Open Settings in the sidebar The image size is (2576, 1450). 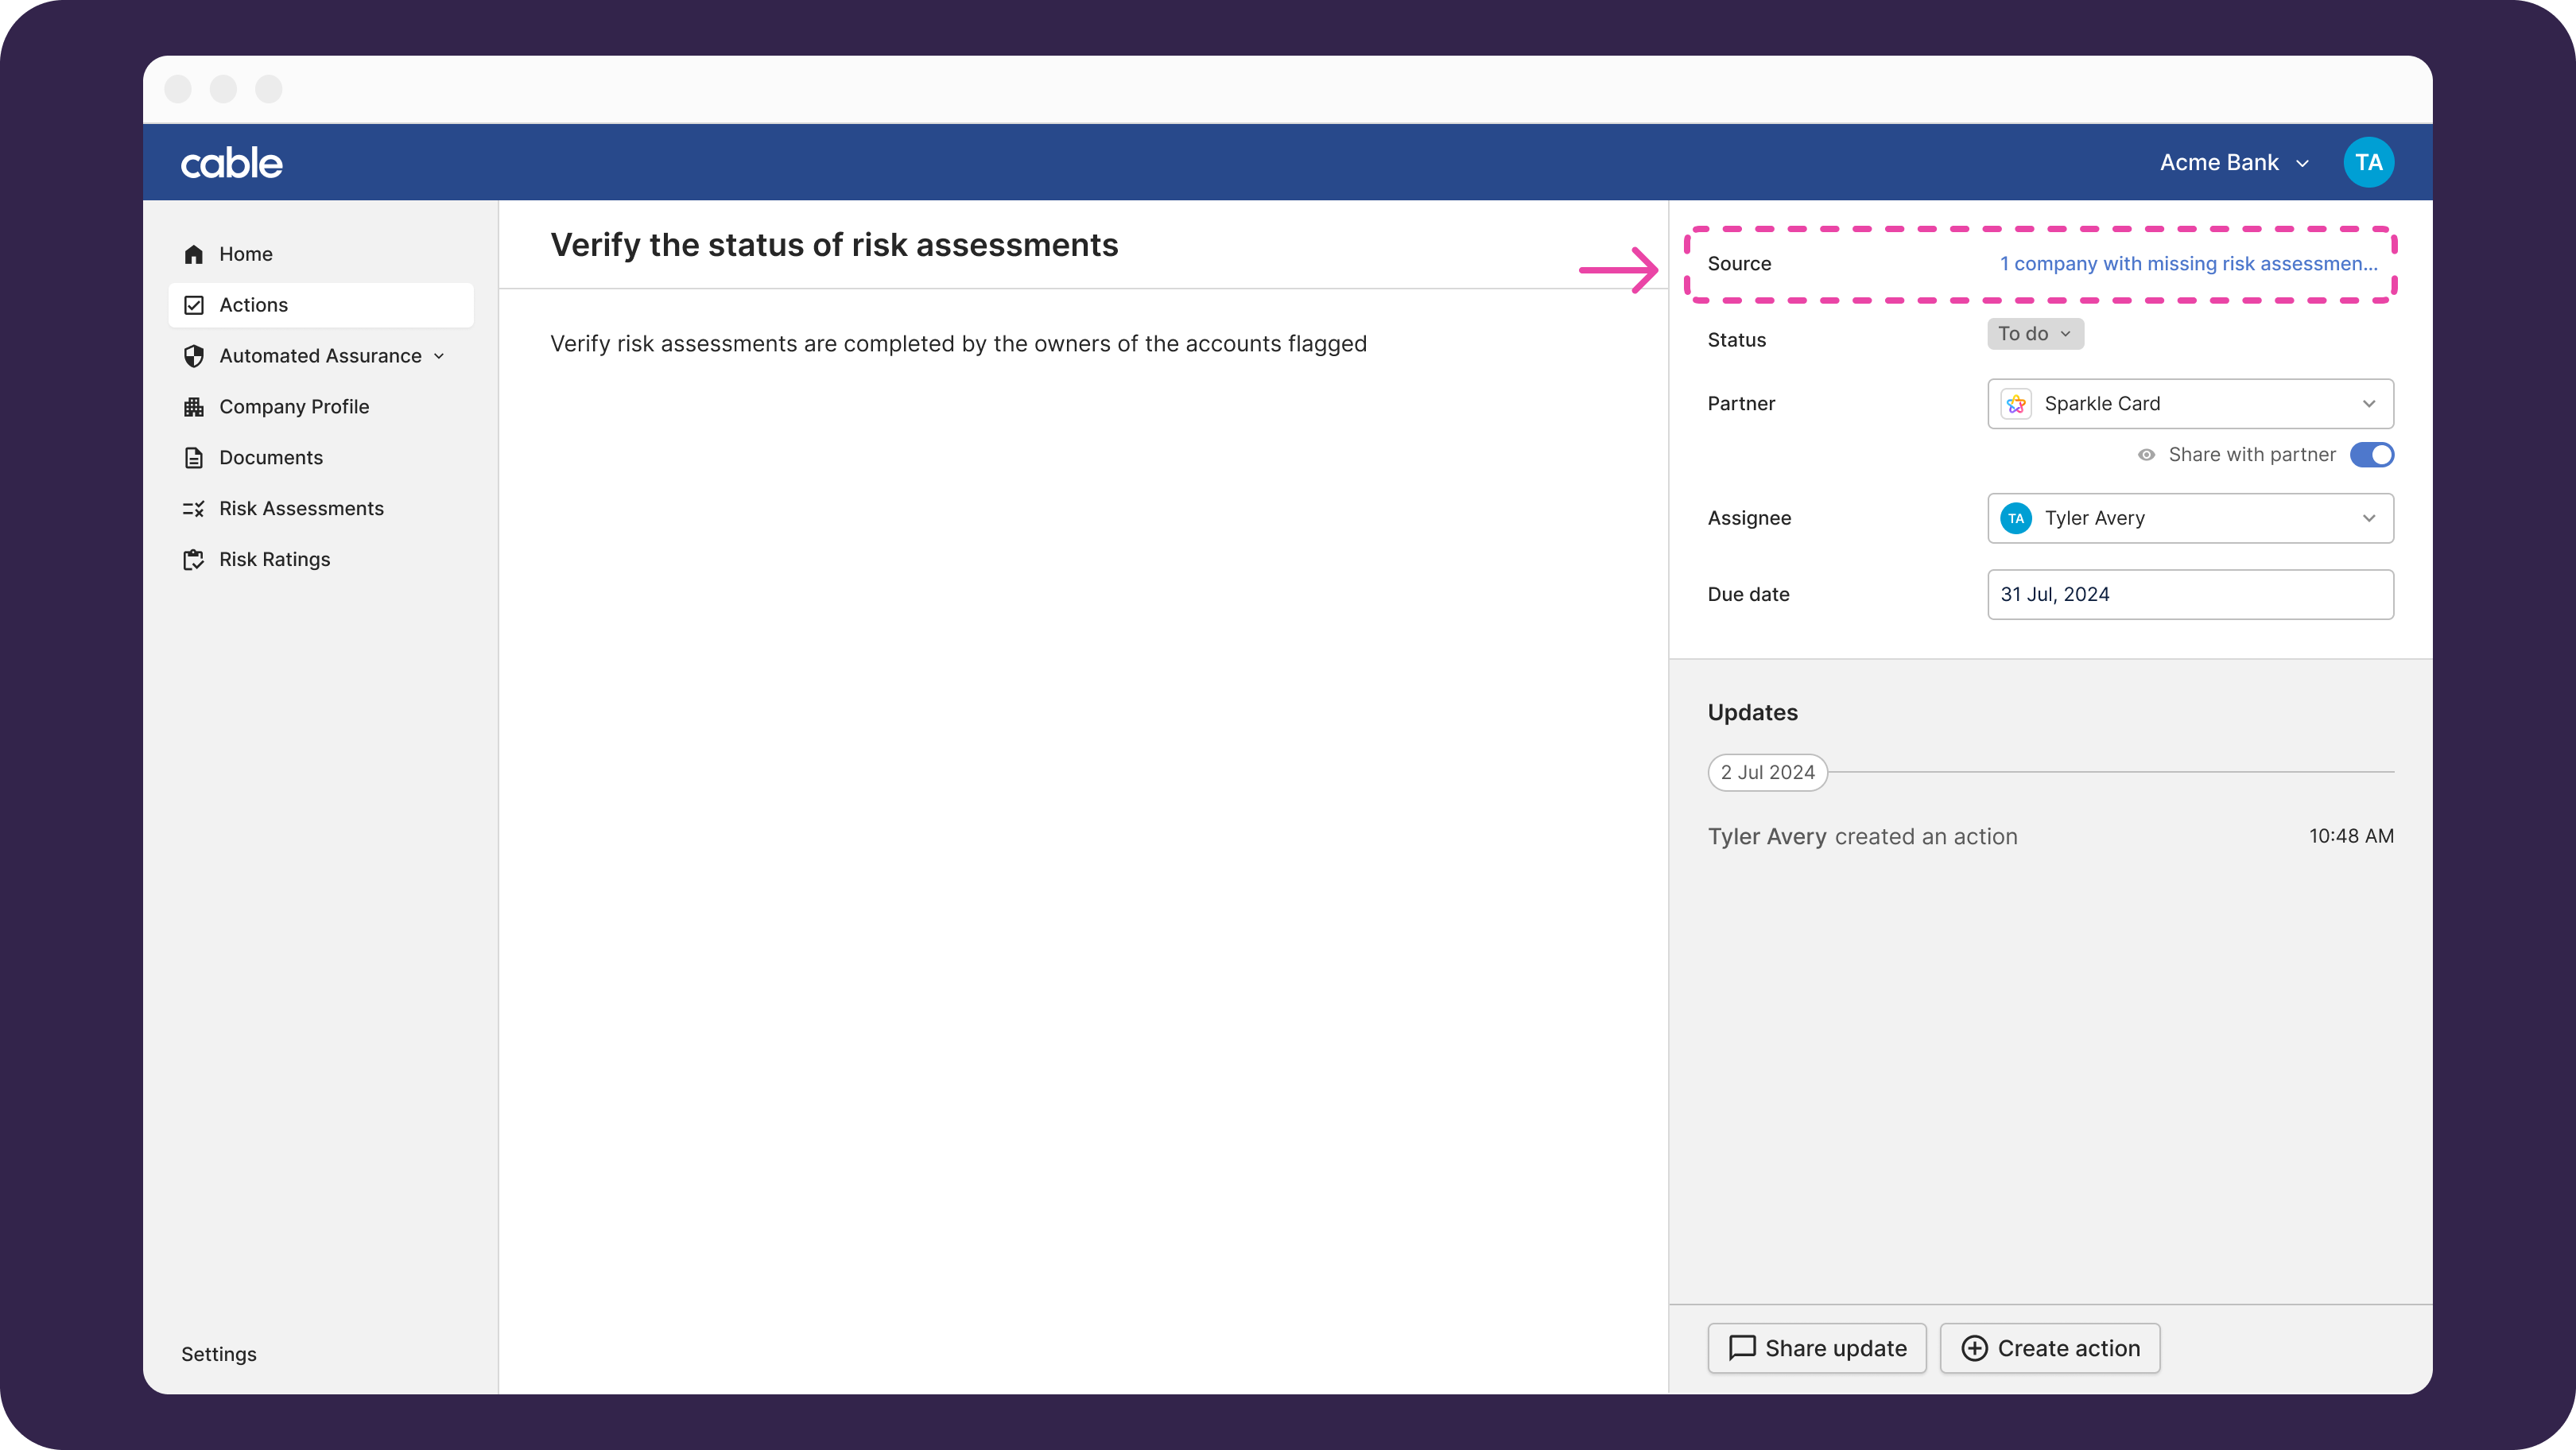coord(219,1354)
